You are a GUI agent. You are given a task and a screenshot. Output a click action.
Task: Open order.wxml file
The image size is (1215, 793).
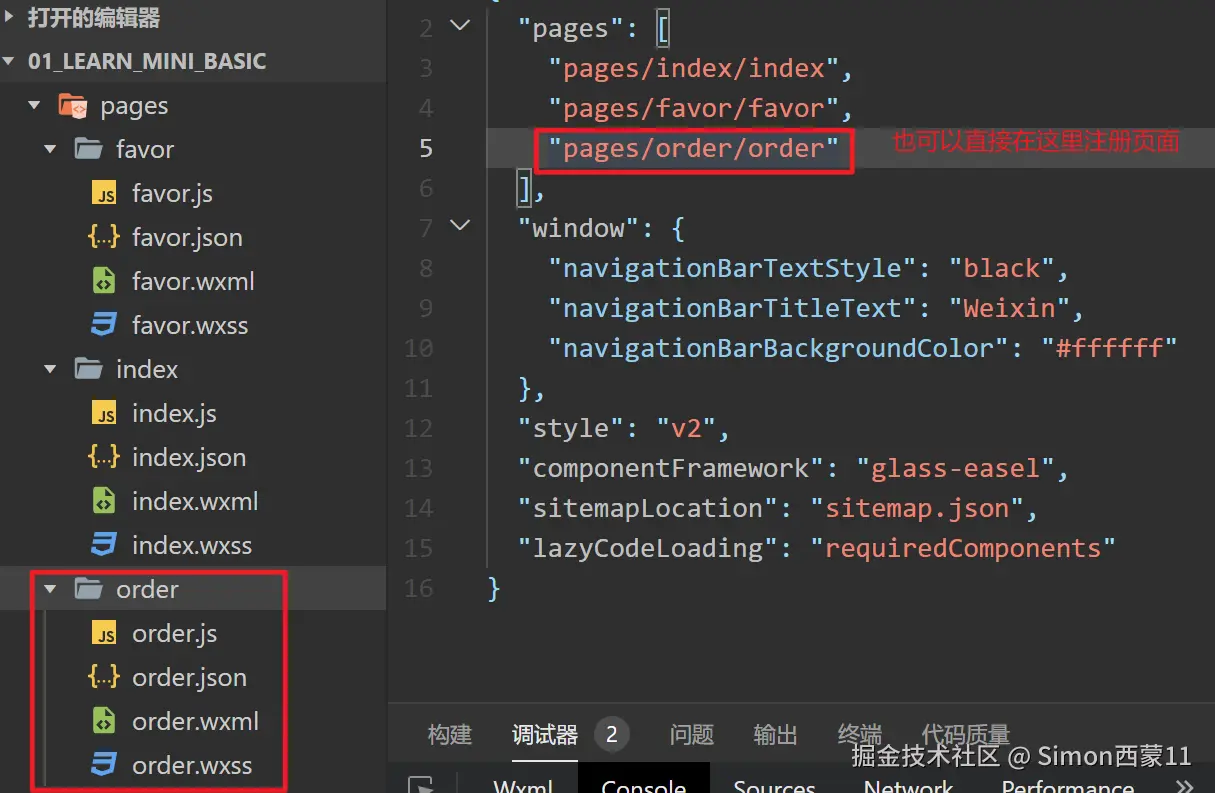point(195,721)
